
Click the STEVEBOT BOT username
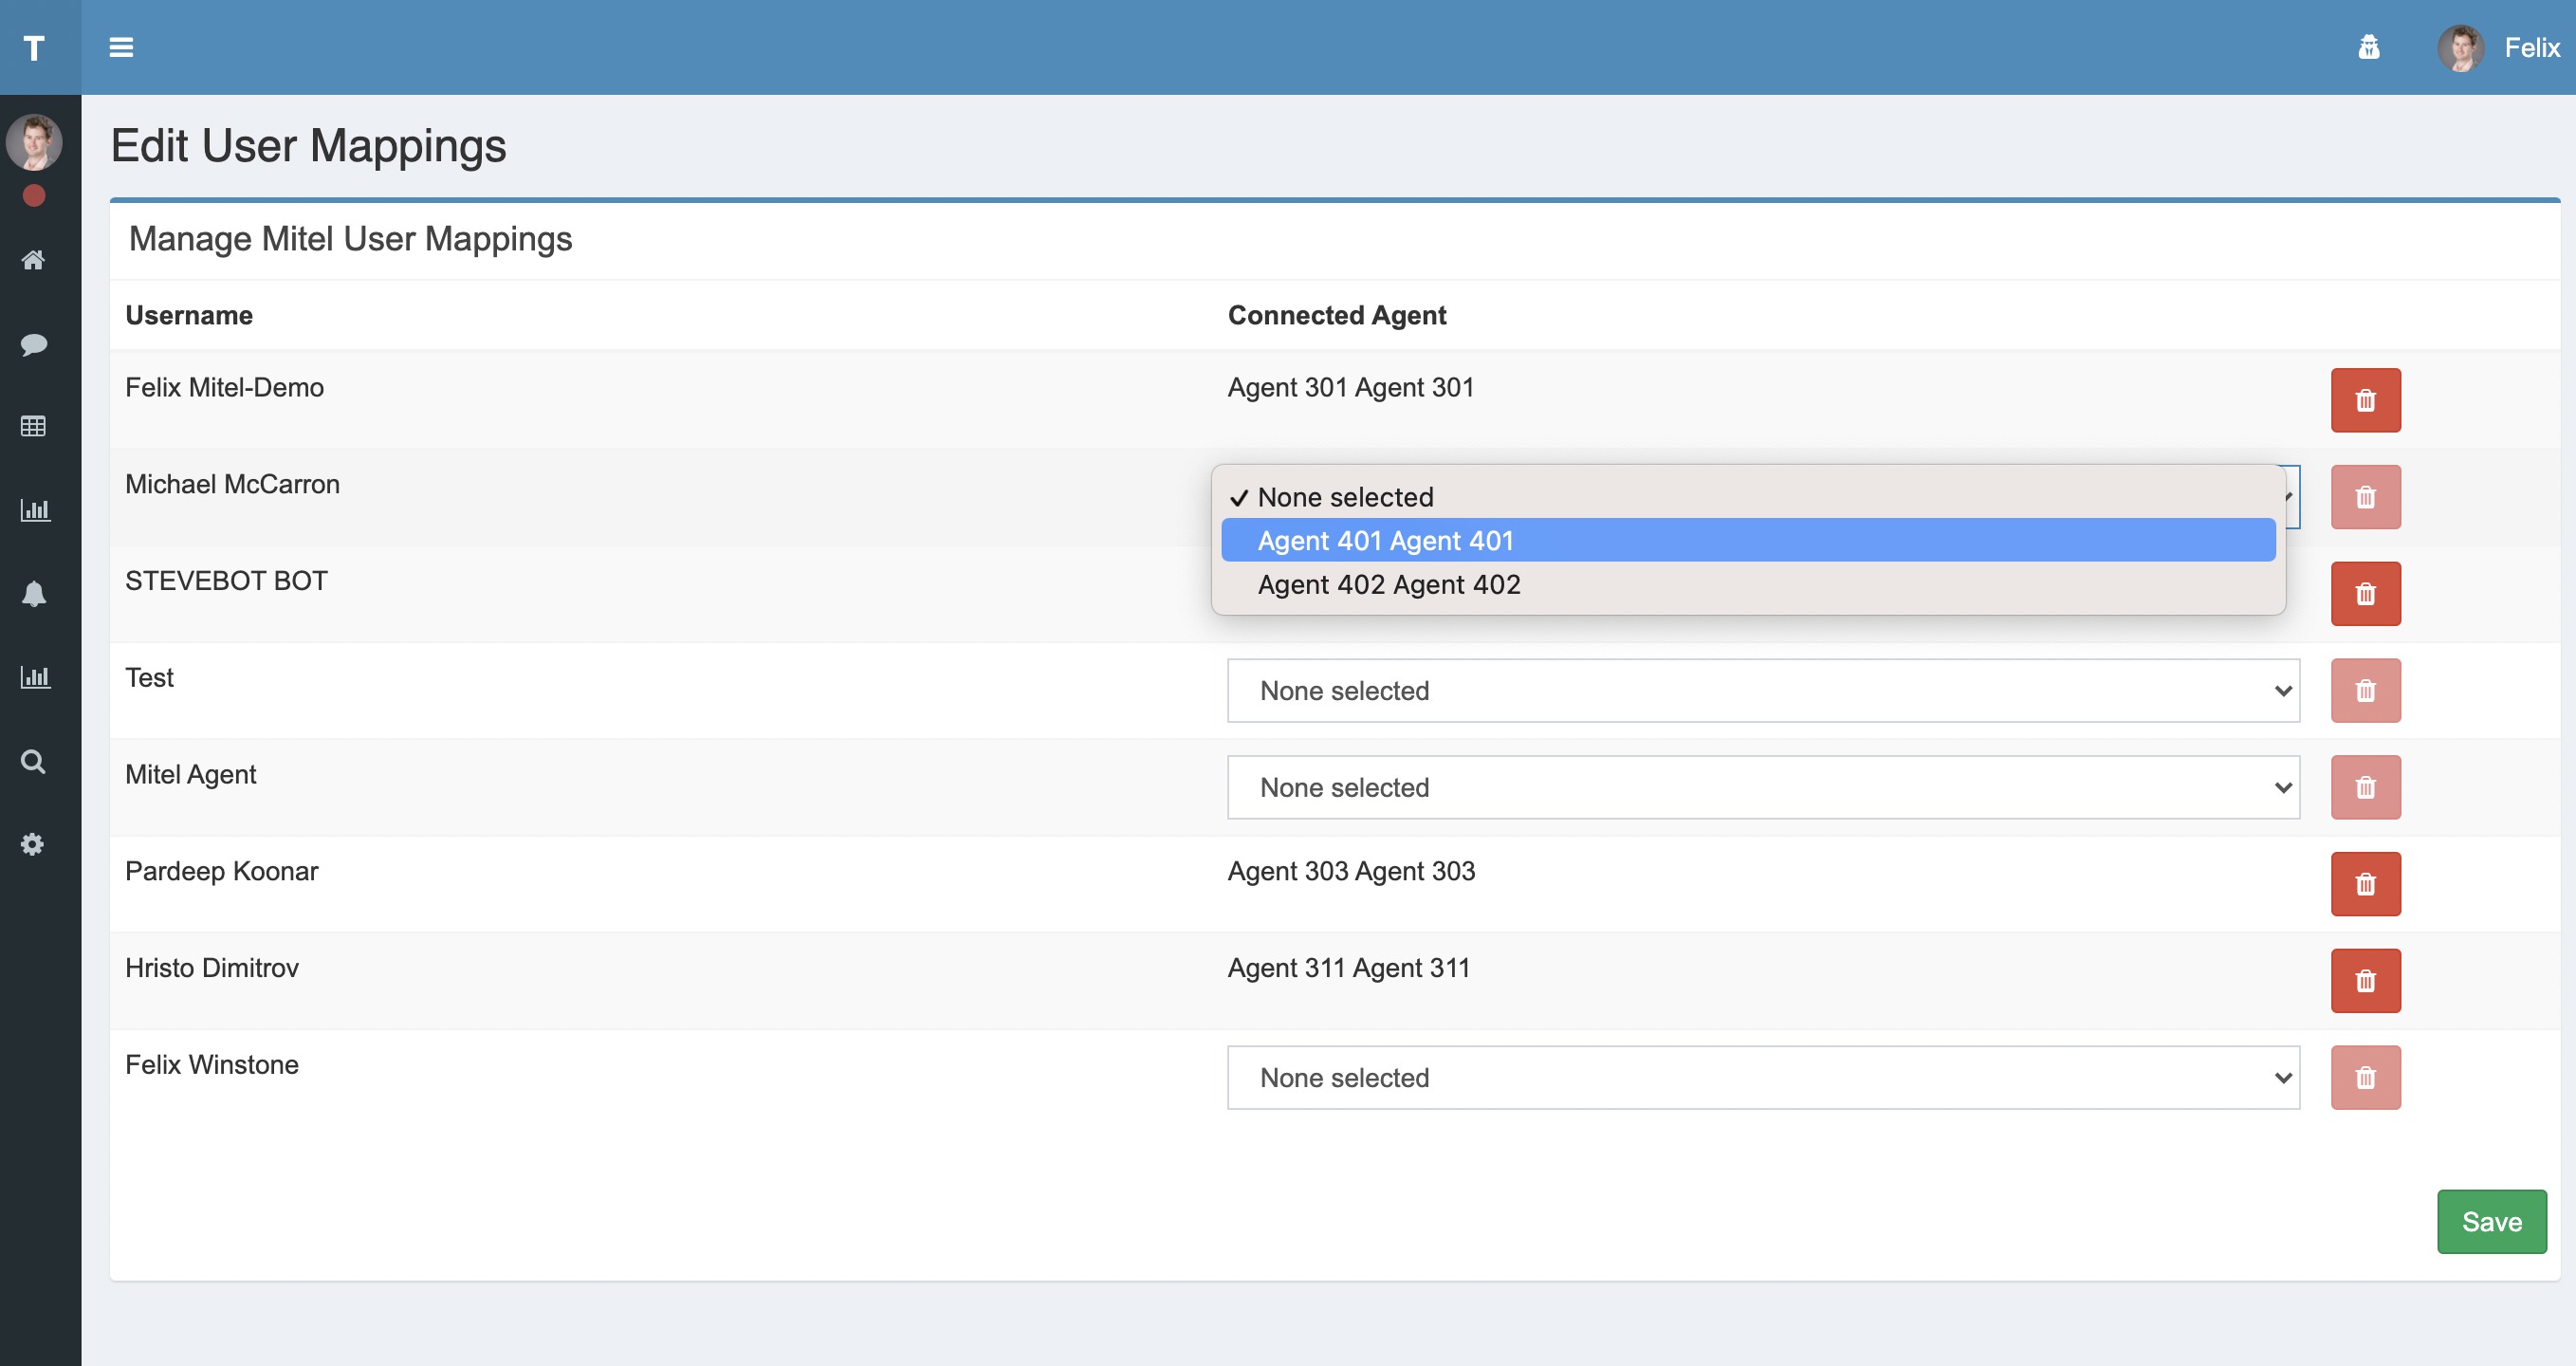coord(226,580)
